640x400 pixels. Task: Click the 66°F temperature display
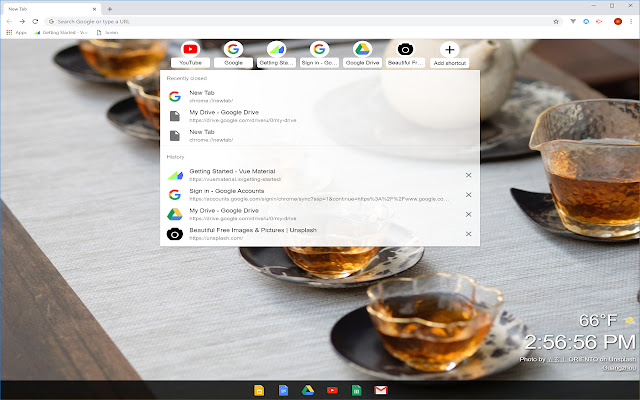click(x=598, y=320)
